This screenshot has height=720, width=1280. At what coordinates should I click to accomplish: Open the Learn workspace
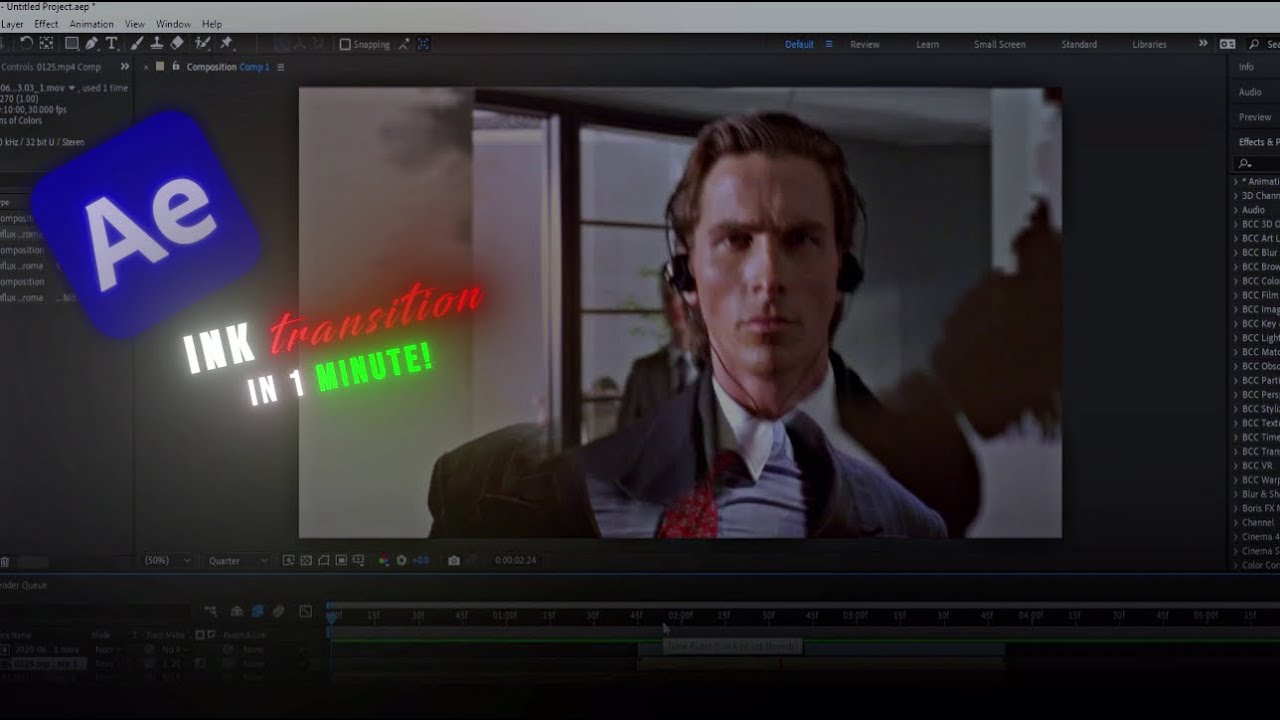[x=928, y=44]
